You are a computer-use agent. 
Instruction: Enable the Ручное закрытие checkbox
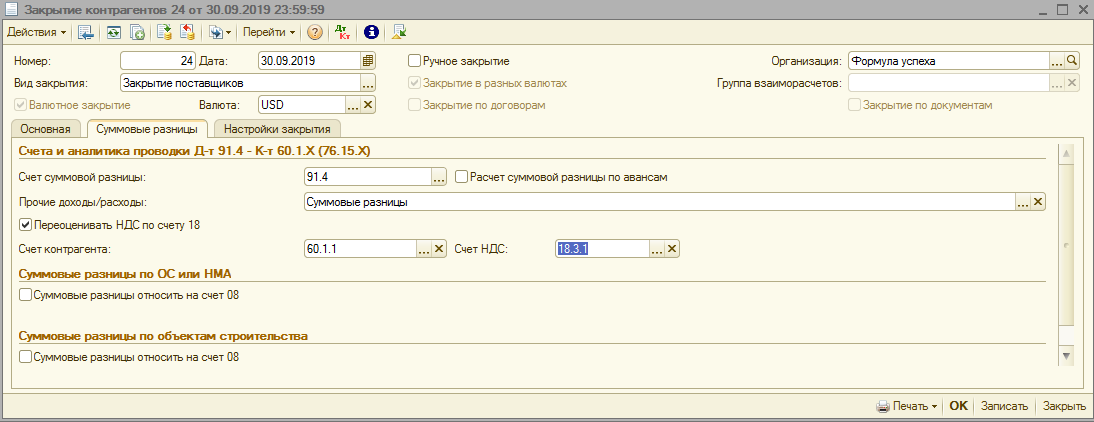point(415,61)
